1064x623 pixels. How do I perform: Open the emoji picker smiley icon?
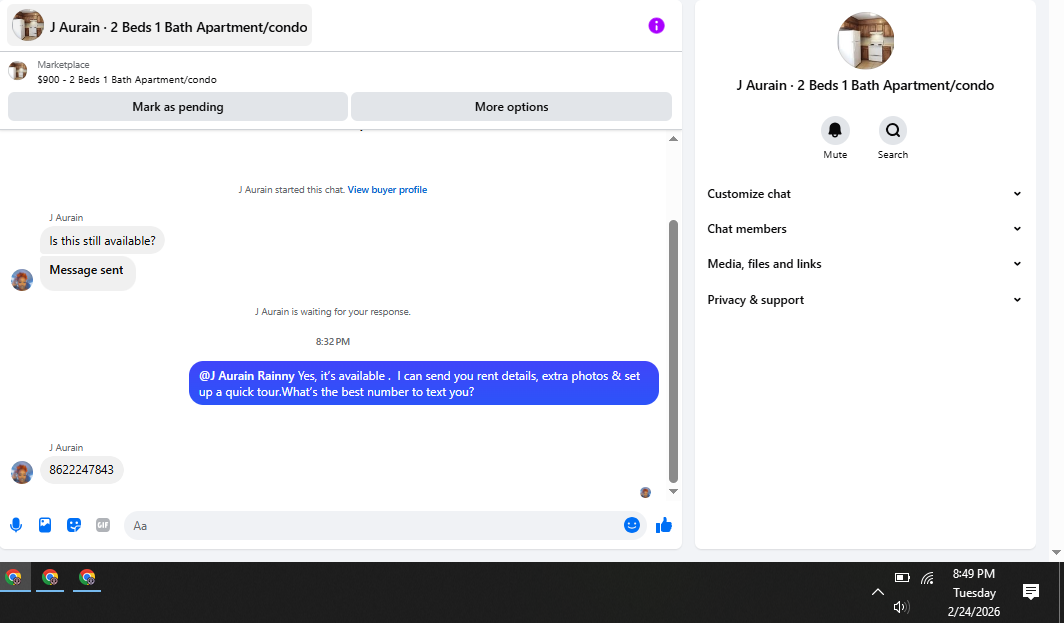[x=632, y=525]
